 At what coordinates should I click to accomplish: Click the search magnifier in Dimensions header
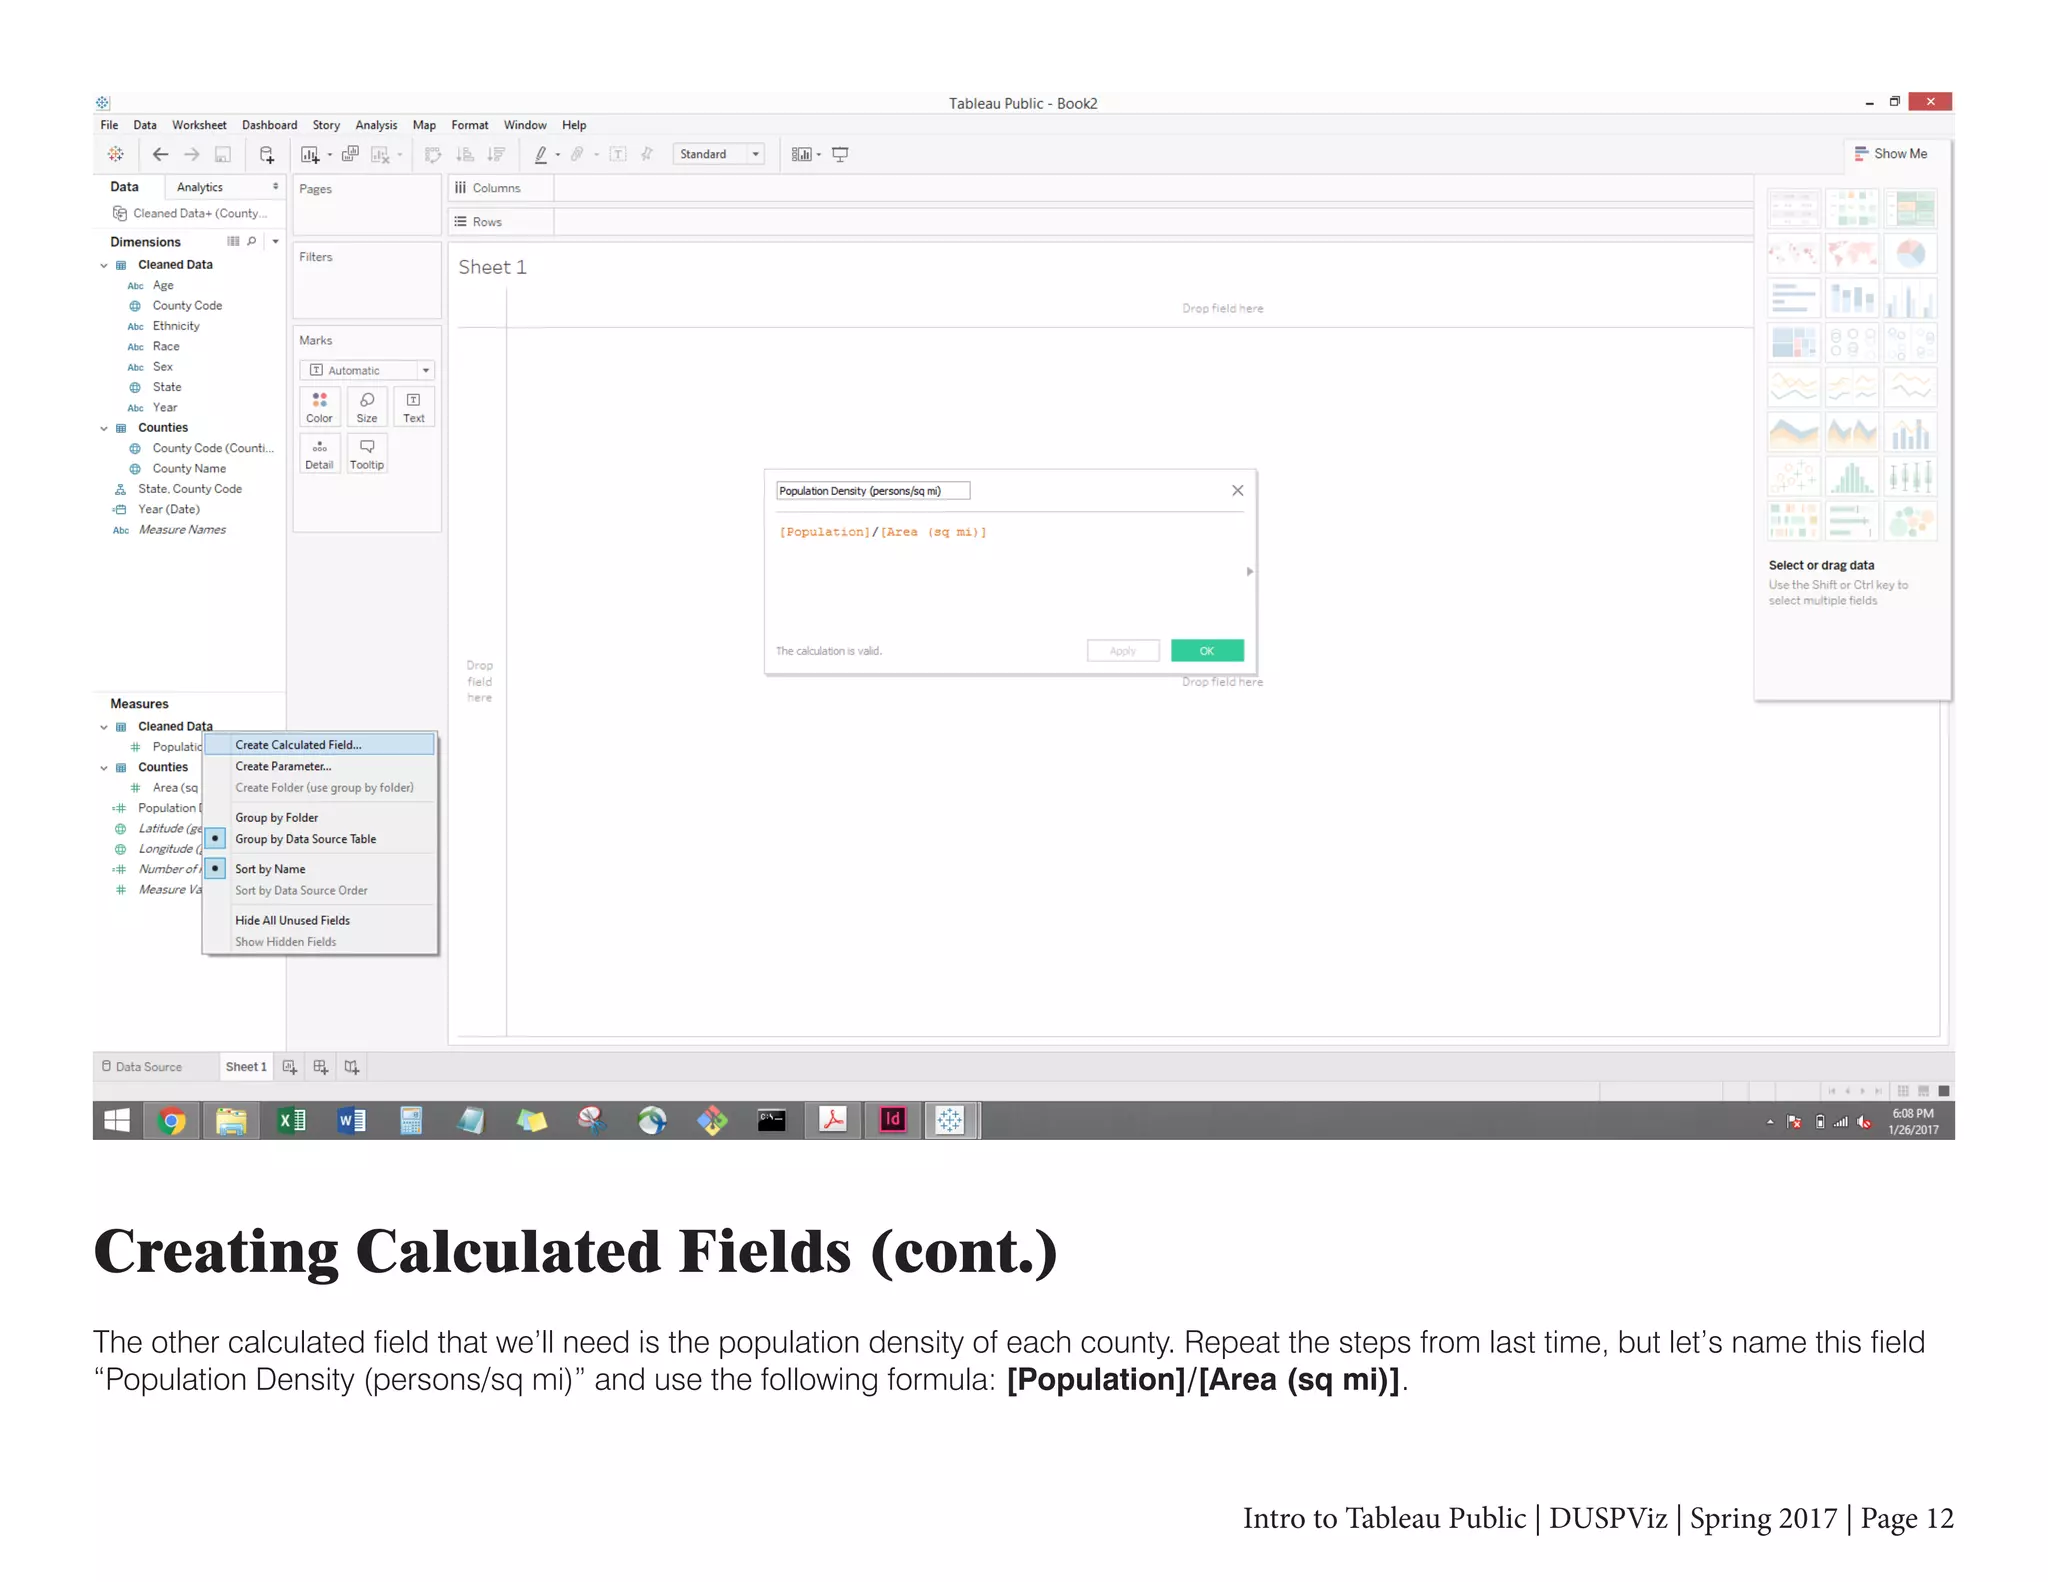click(252, 241)
